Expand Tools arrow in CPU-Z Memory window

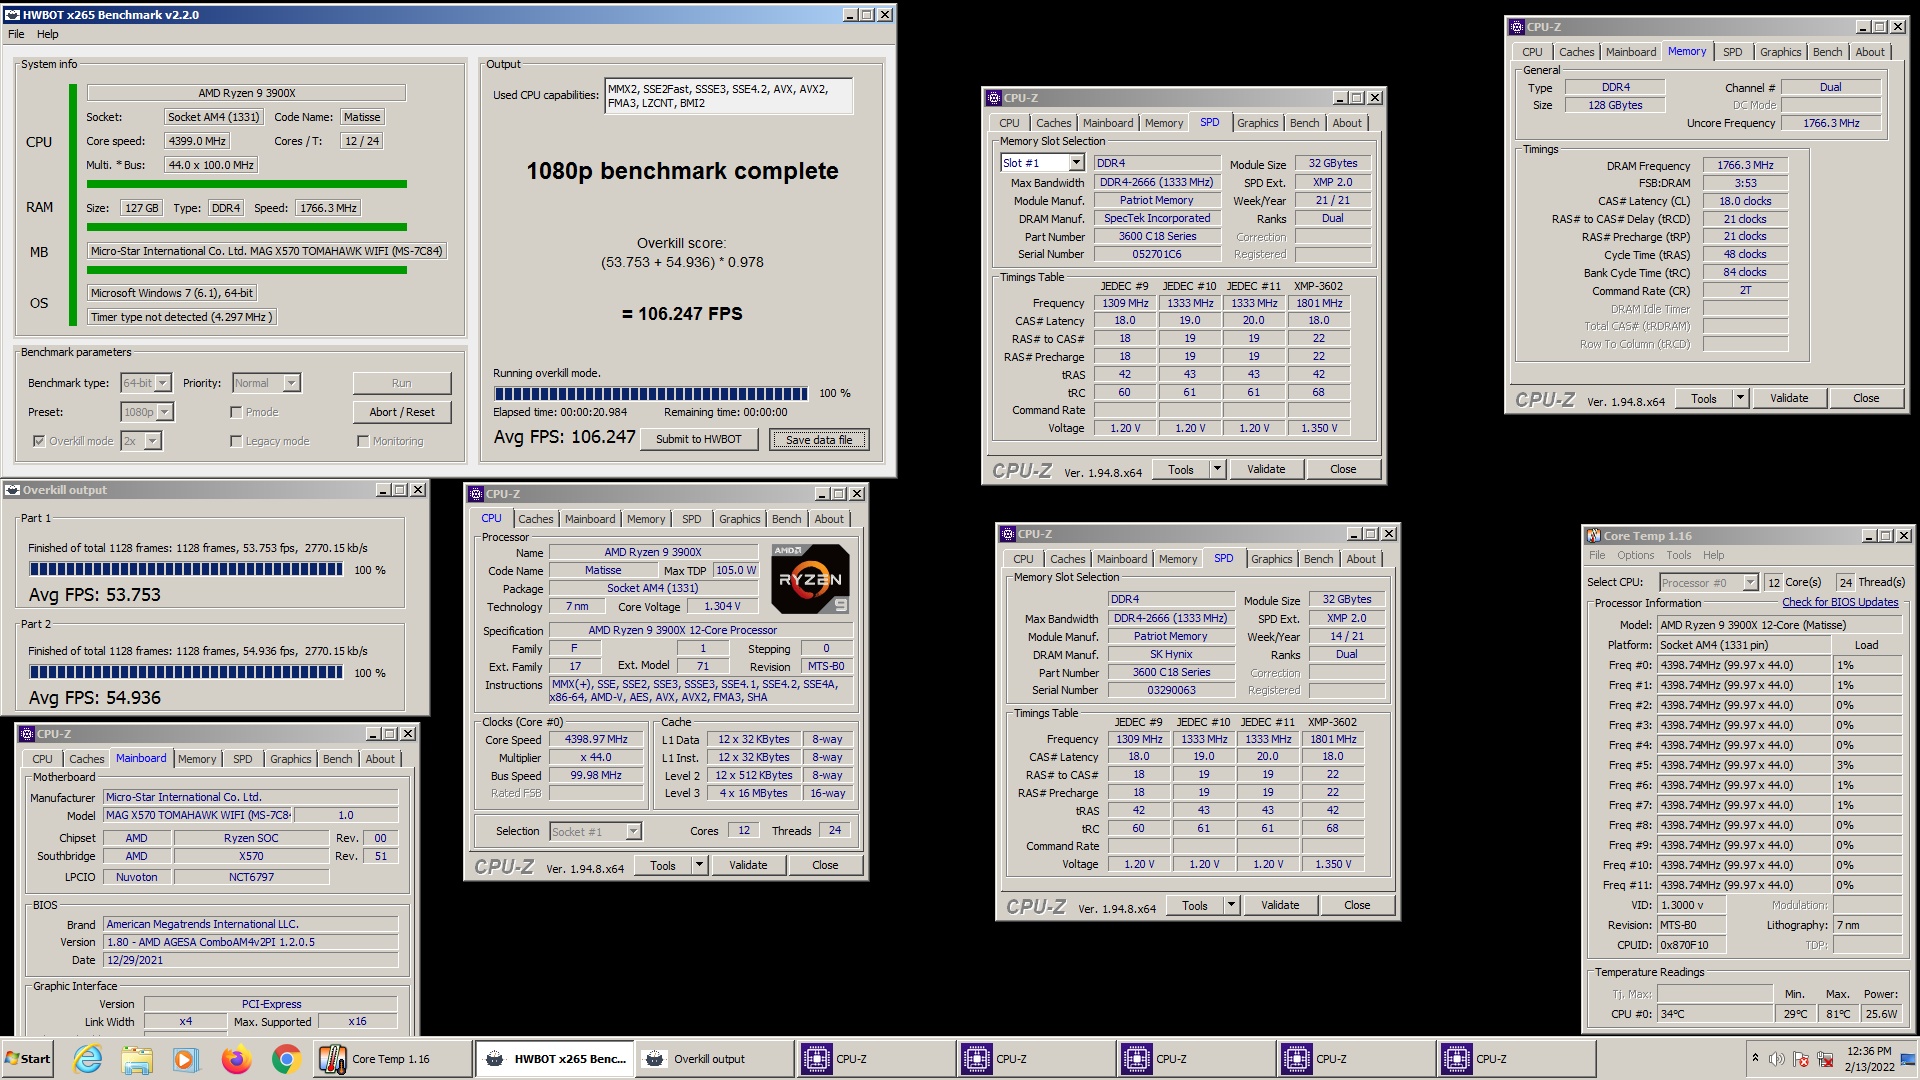[x=1740, y=398]
